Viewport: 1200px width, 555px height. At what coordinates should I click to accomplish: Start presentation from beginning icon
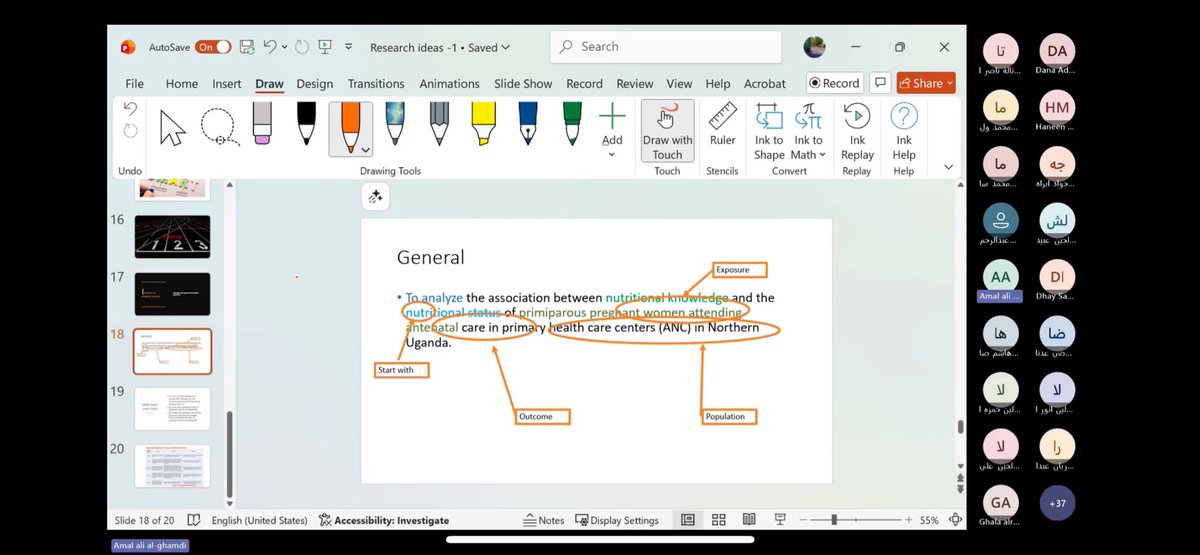pyautogui.click(x=324, y=47)
